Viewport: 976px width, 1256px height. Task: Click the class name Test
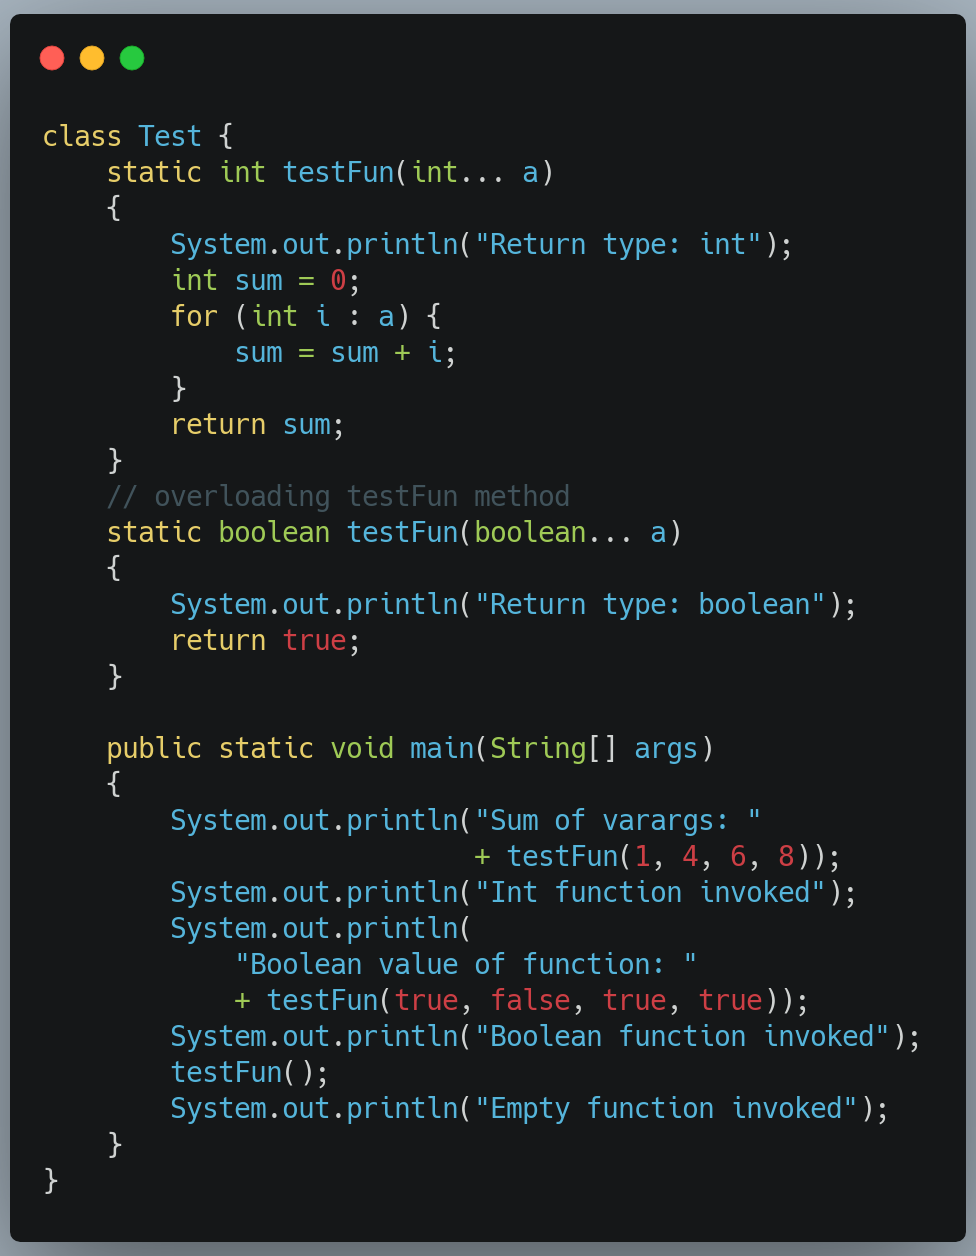click(x=170, y=136)
